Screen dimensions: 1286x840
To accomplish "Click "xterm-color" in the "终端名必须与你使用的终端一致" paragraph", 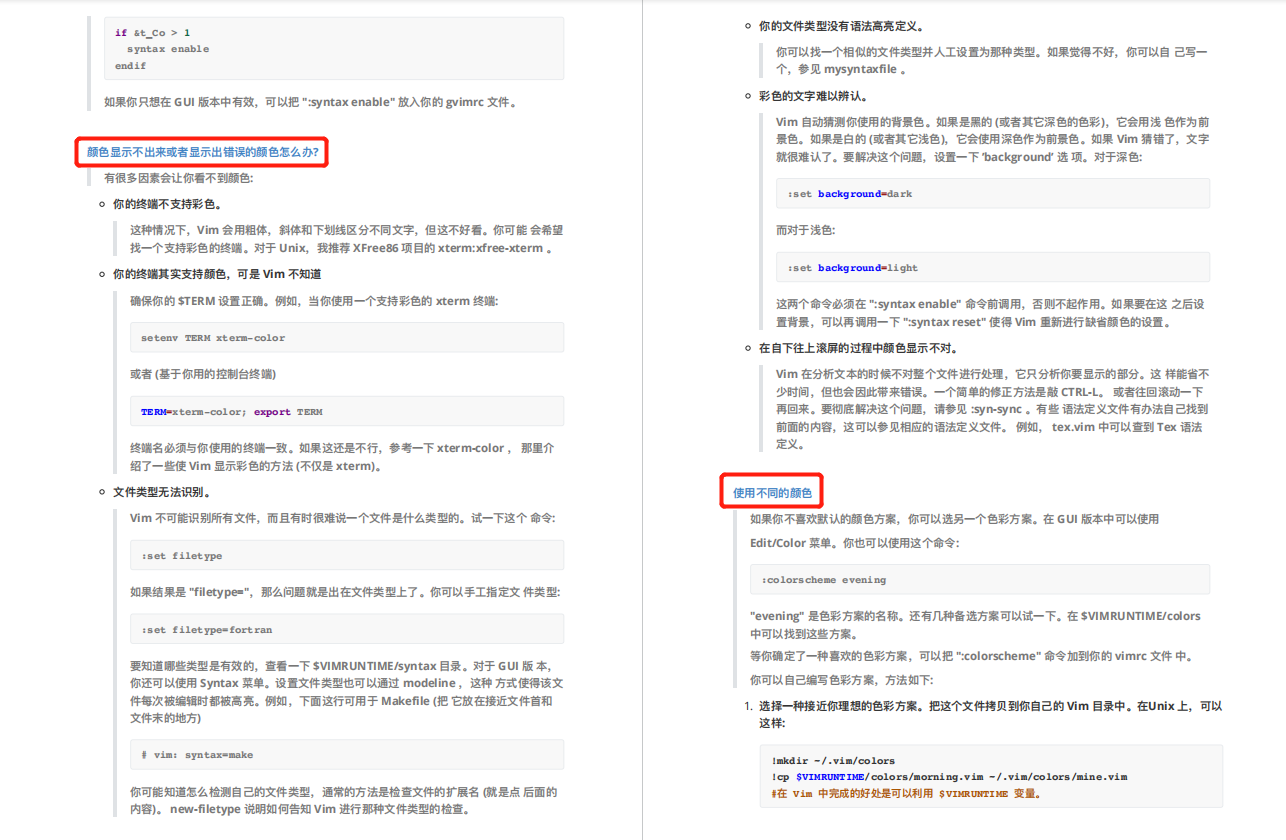I will [472, 448].
